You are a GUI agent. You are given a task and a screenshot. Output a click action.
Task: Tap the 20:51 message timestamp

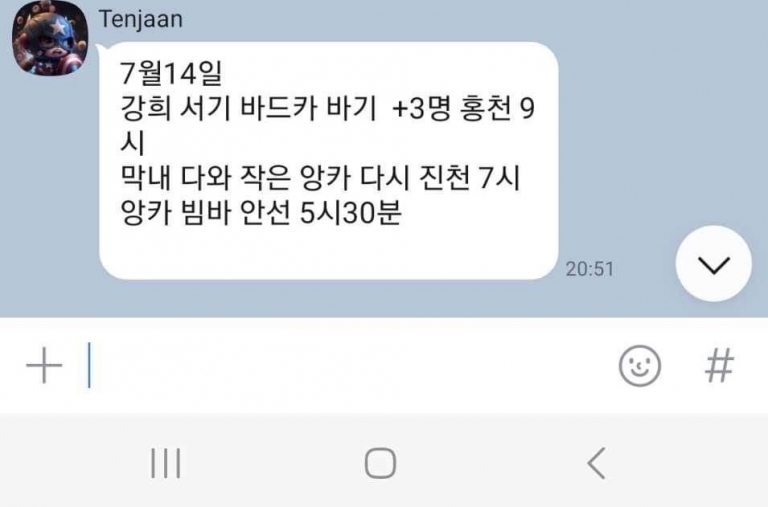(589, 269)
